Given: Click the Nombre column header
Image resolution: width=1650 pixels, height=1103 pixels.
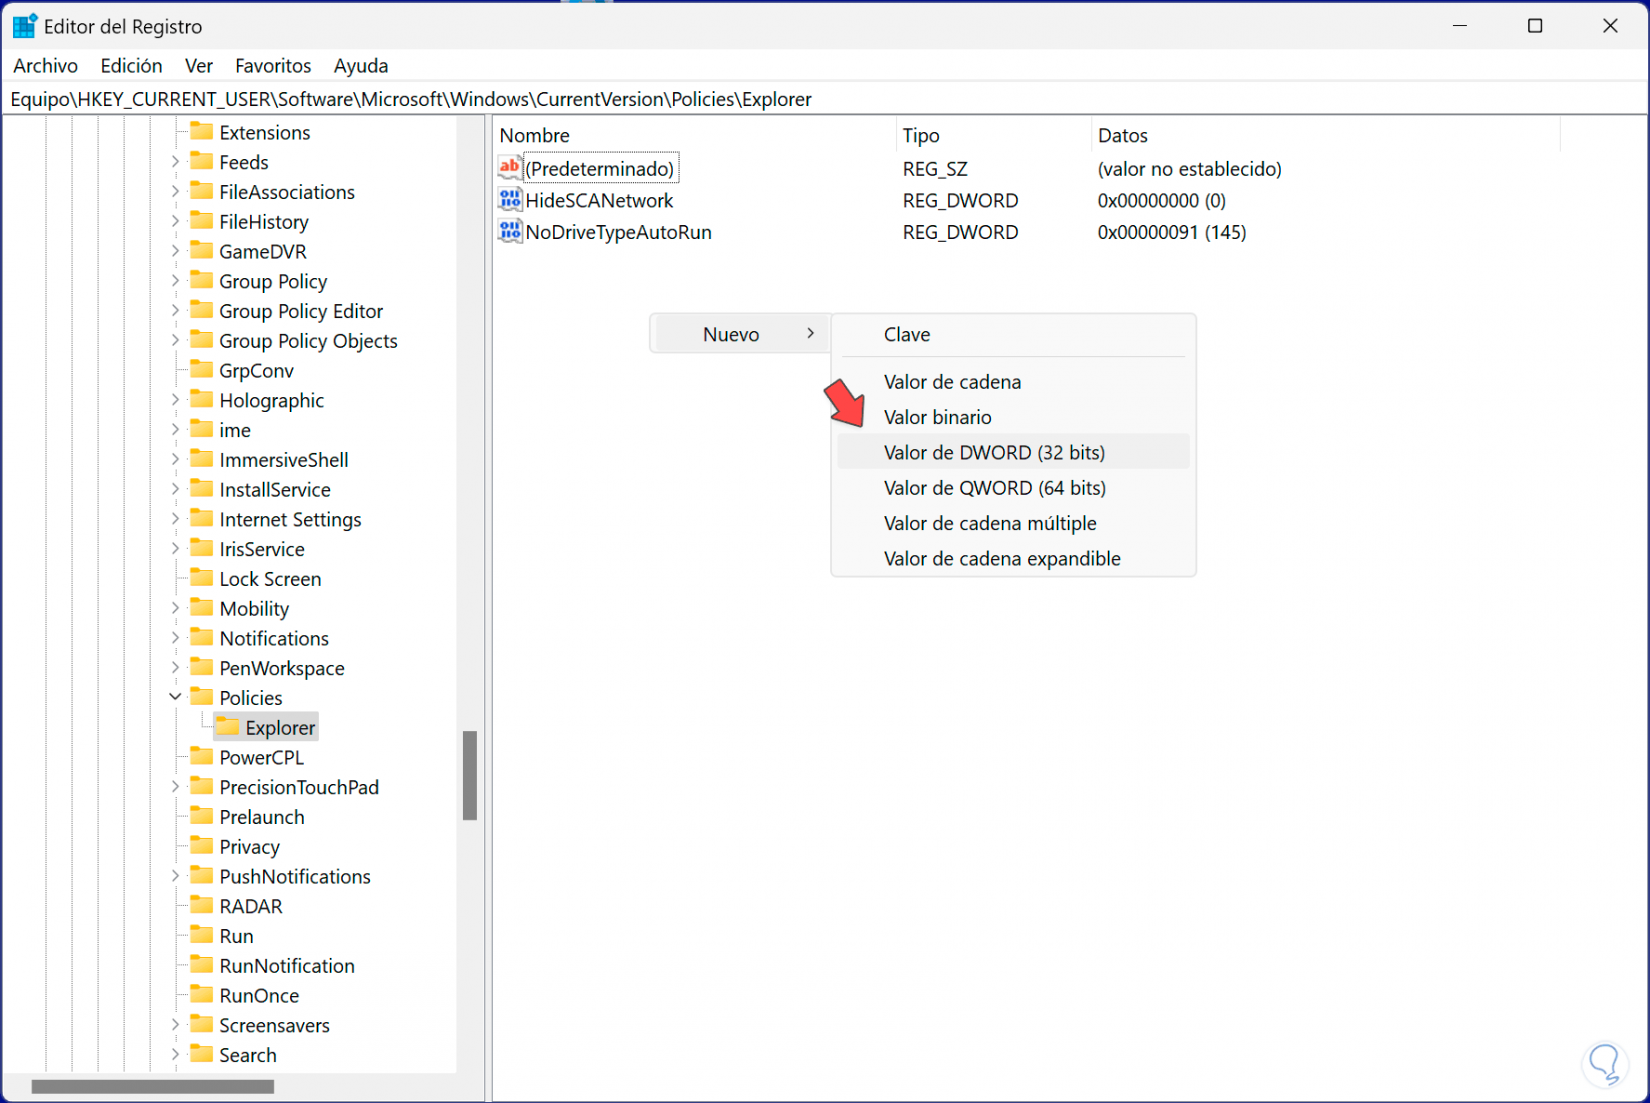Looking at the screenshot, I should click(535, 135).
